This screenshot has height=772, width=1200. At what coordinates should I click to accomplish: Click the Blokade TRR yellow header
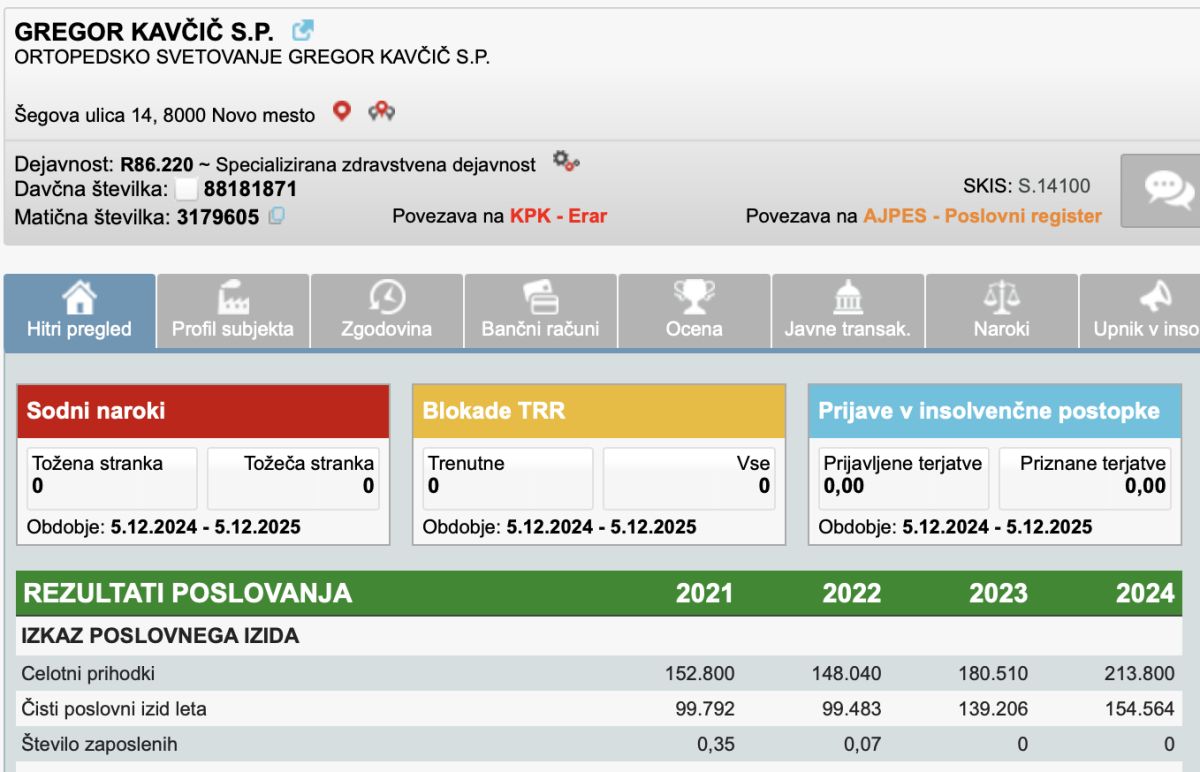pos(599,411)
